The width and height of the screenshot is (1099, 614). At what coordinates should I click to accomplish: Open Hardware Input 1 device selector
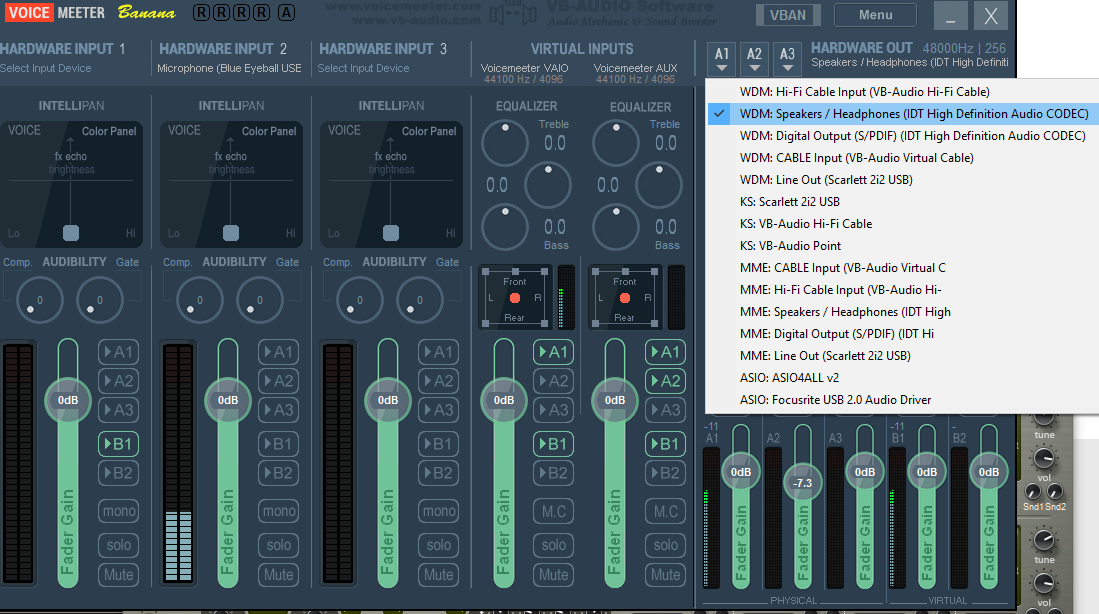[x=46, y=68]
